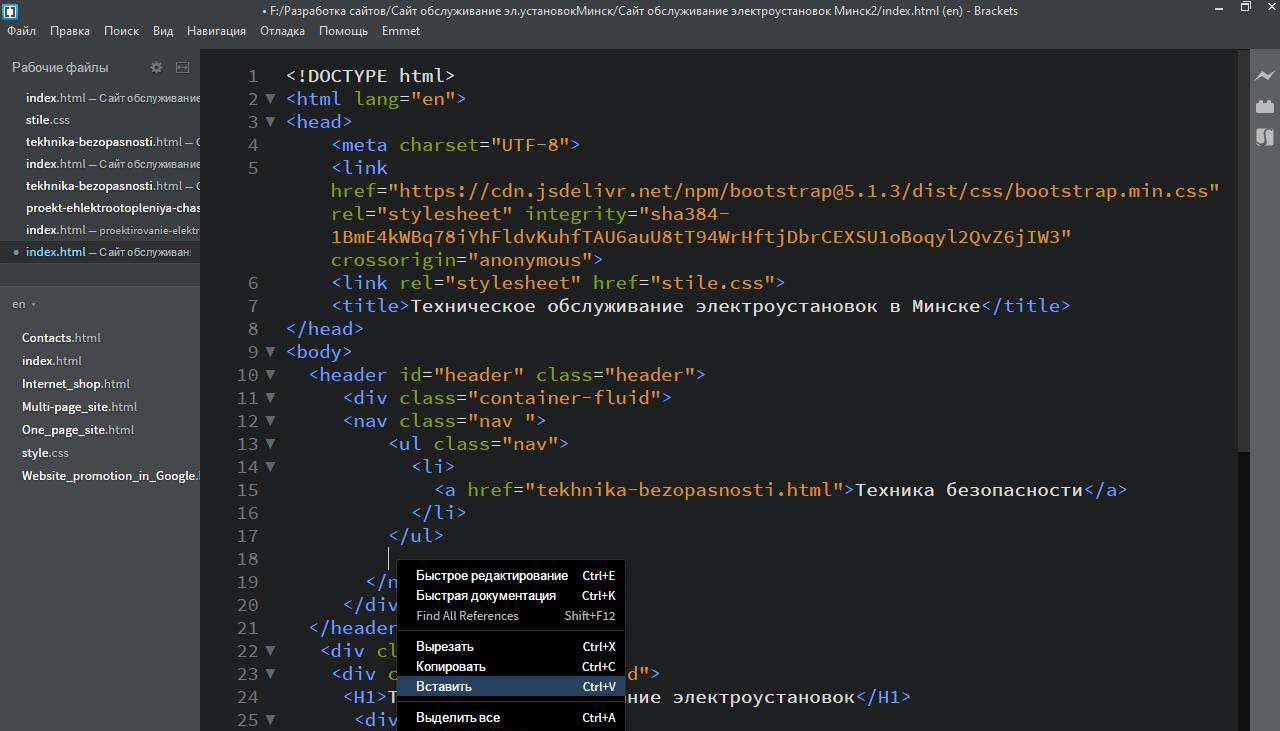Click Быстрое редактирование in the context menu

pos(491,576)
